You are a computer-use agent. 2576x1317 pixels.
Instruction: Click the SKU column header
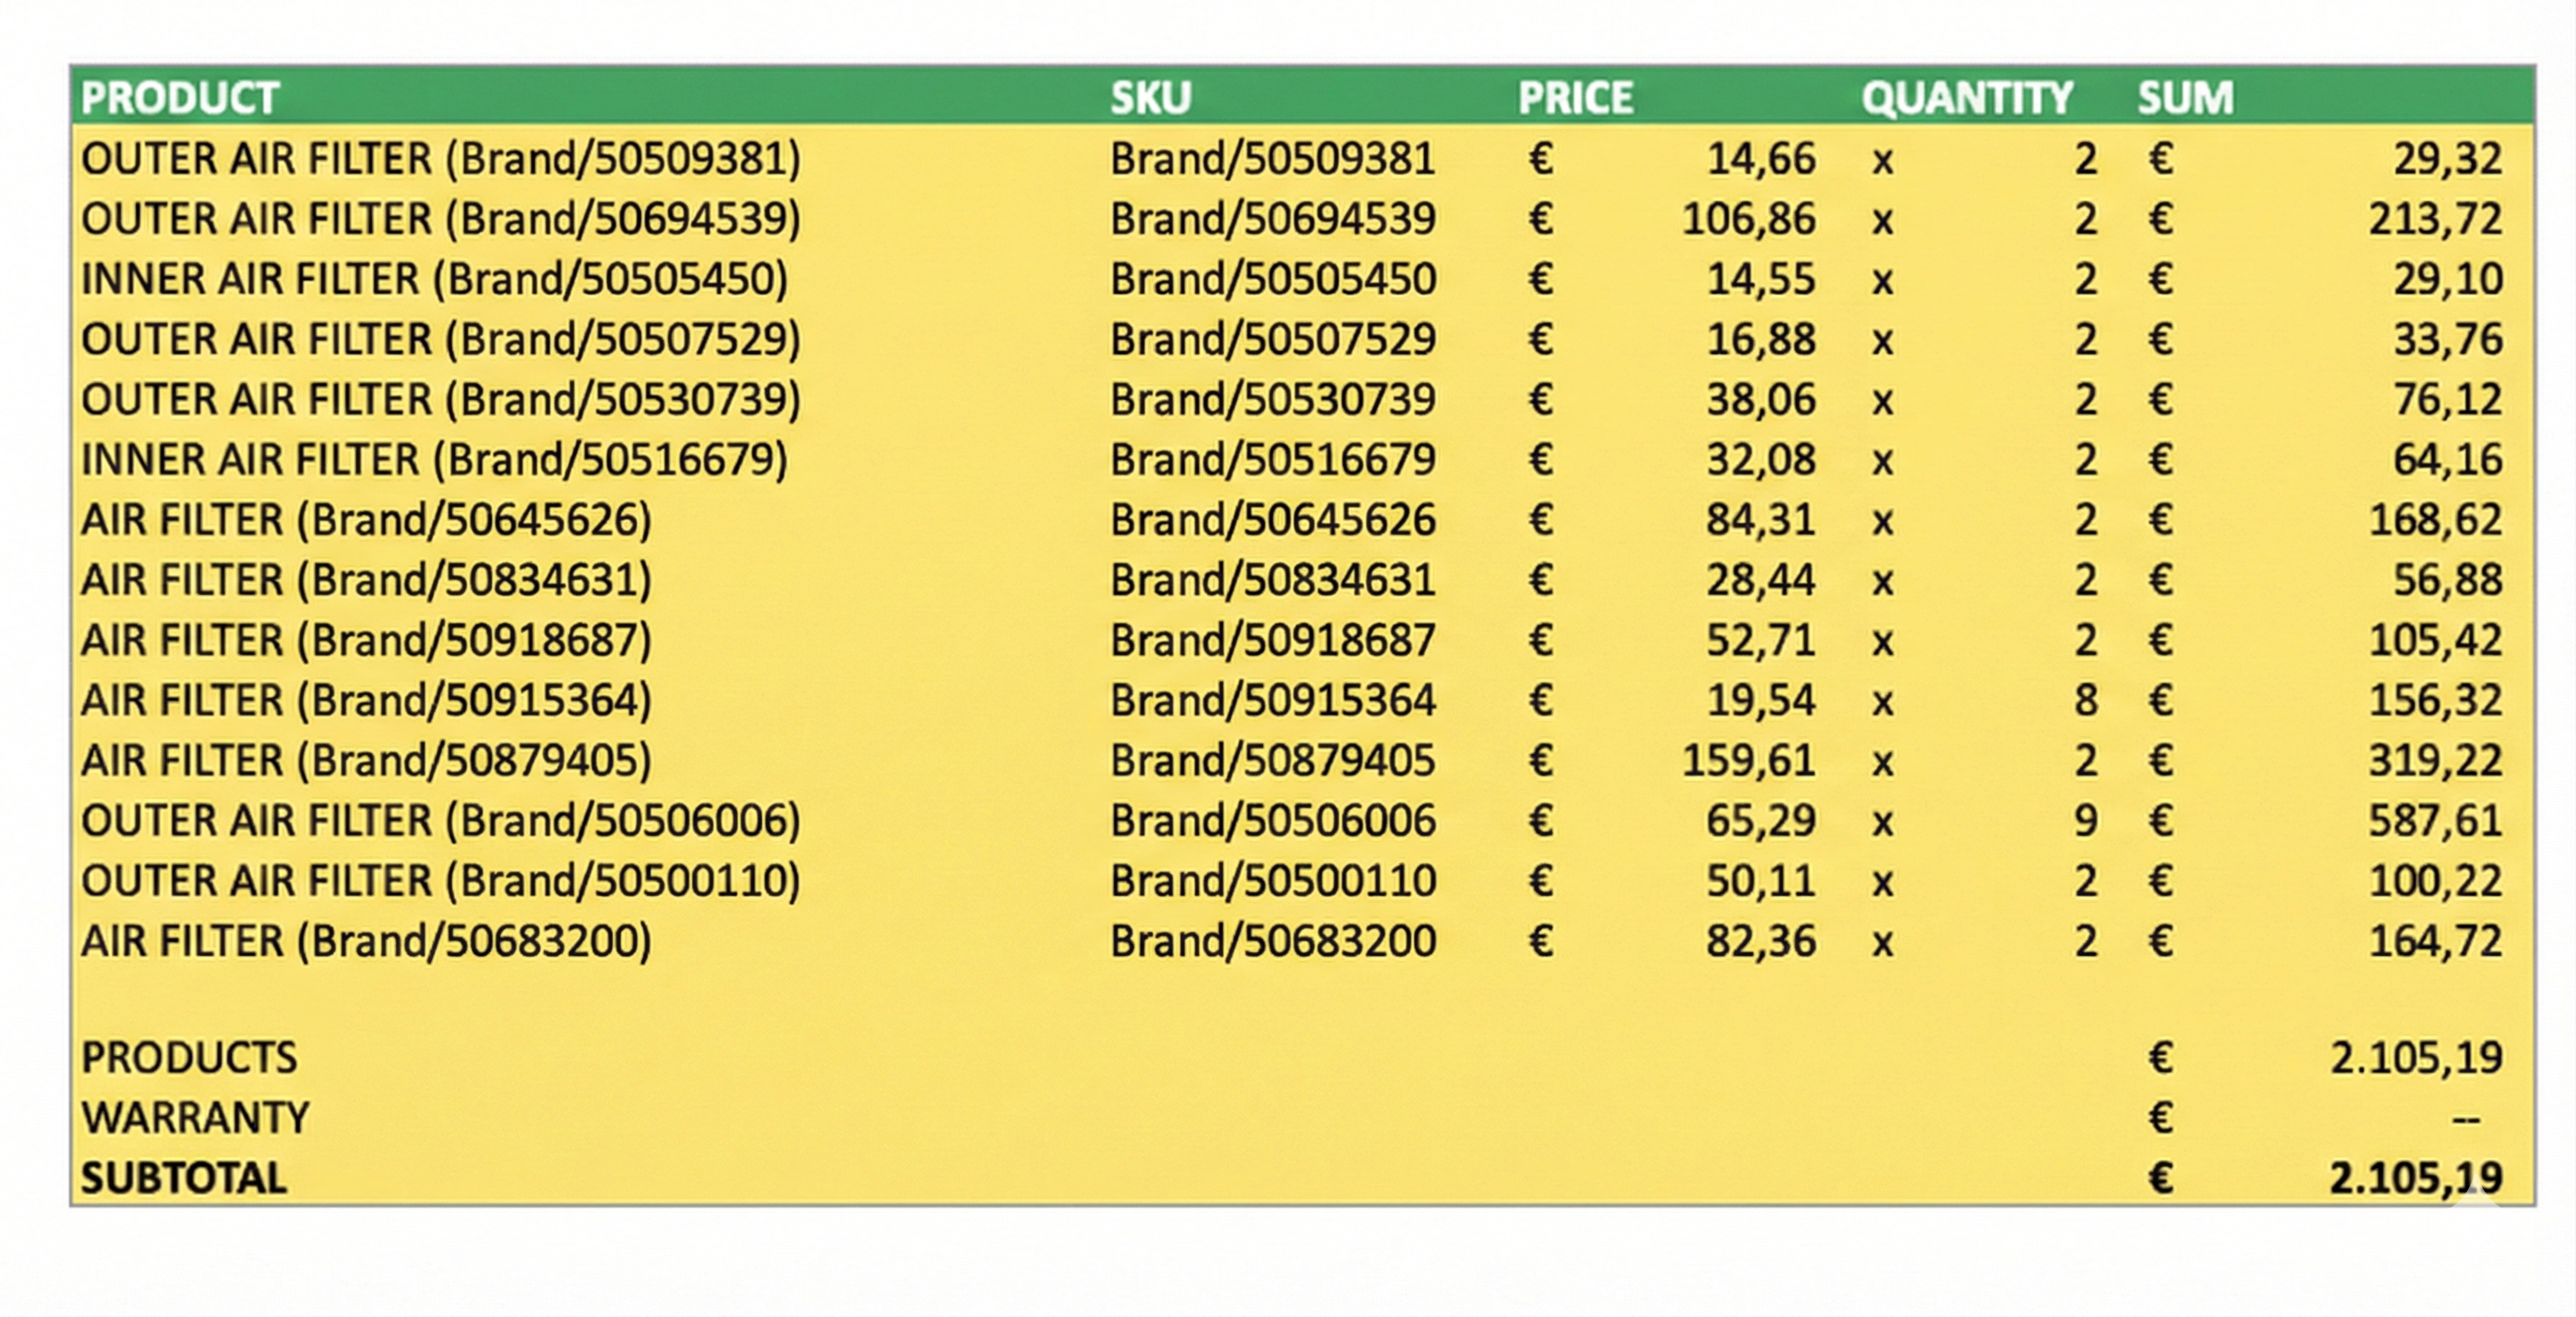(1150, 98)
